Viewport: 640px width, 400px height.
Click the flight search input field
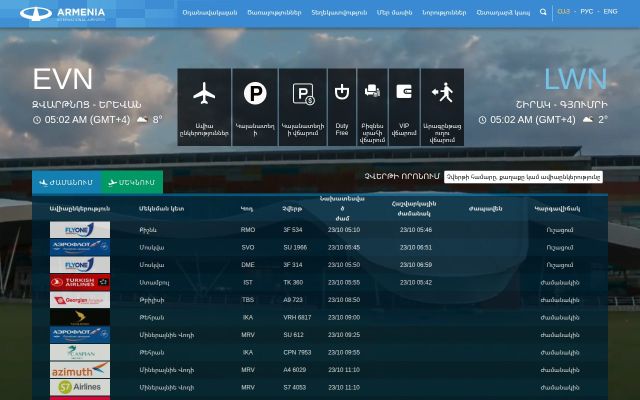(523, 177)
